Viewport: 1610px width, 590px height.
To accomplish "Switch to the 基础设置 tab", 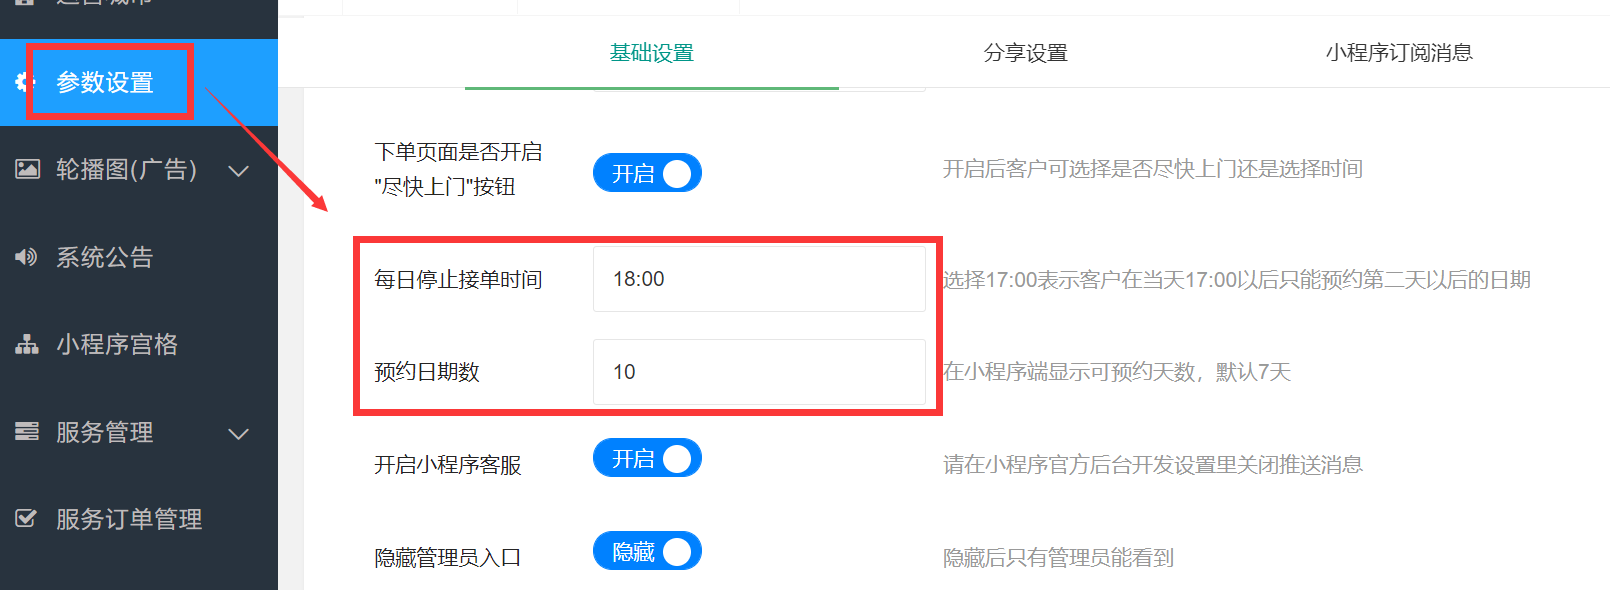I will 652,53.
